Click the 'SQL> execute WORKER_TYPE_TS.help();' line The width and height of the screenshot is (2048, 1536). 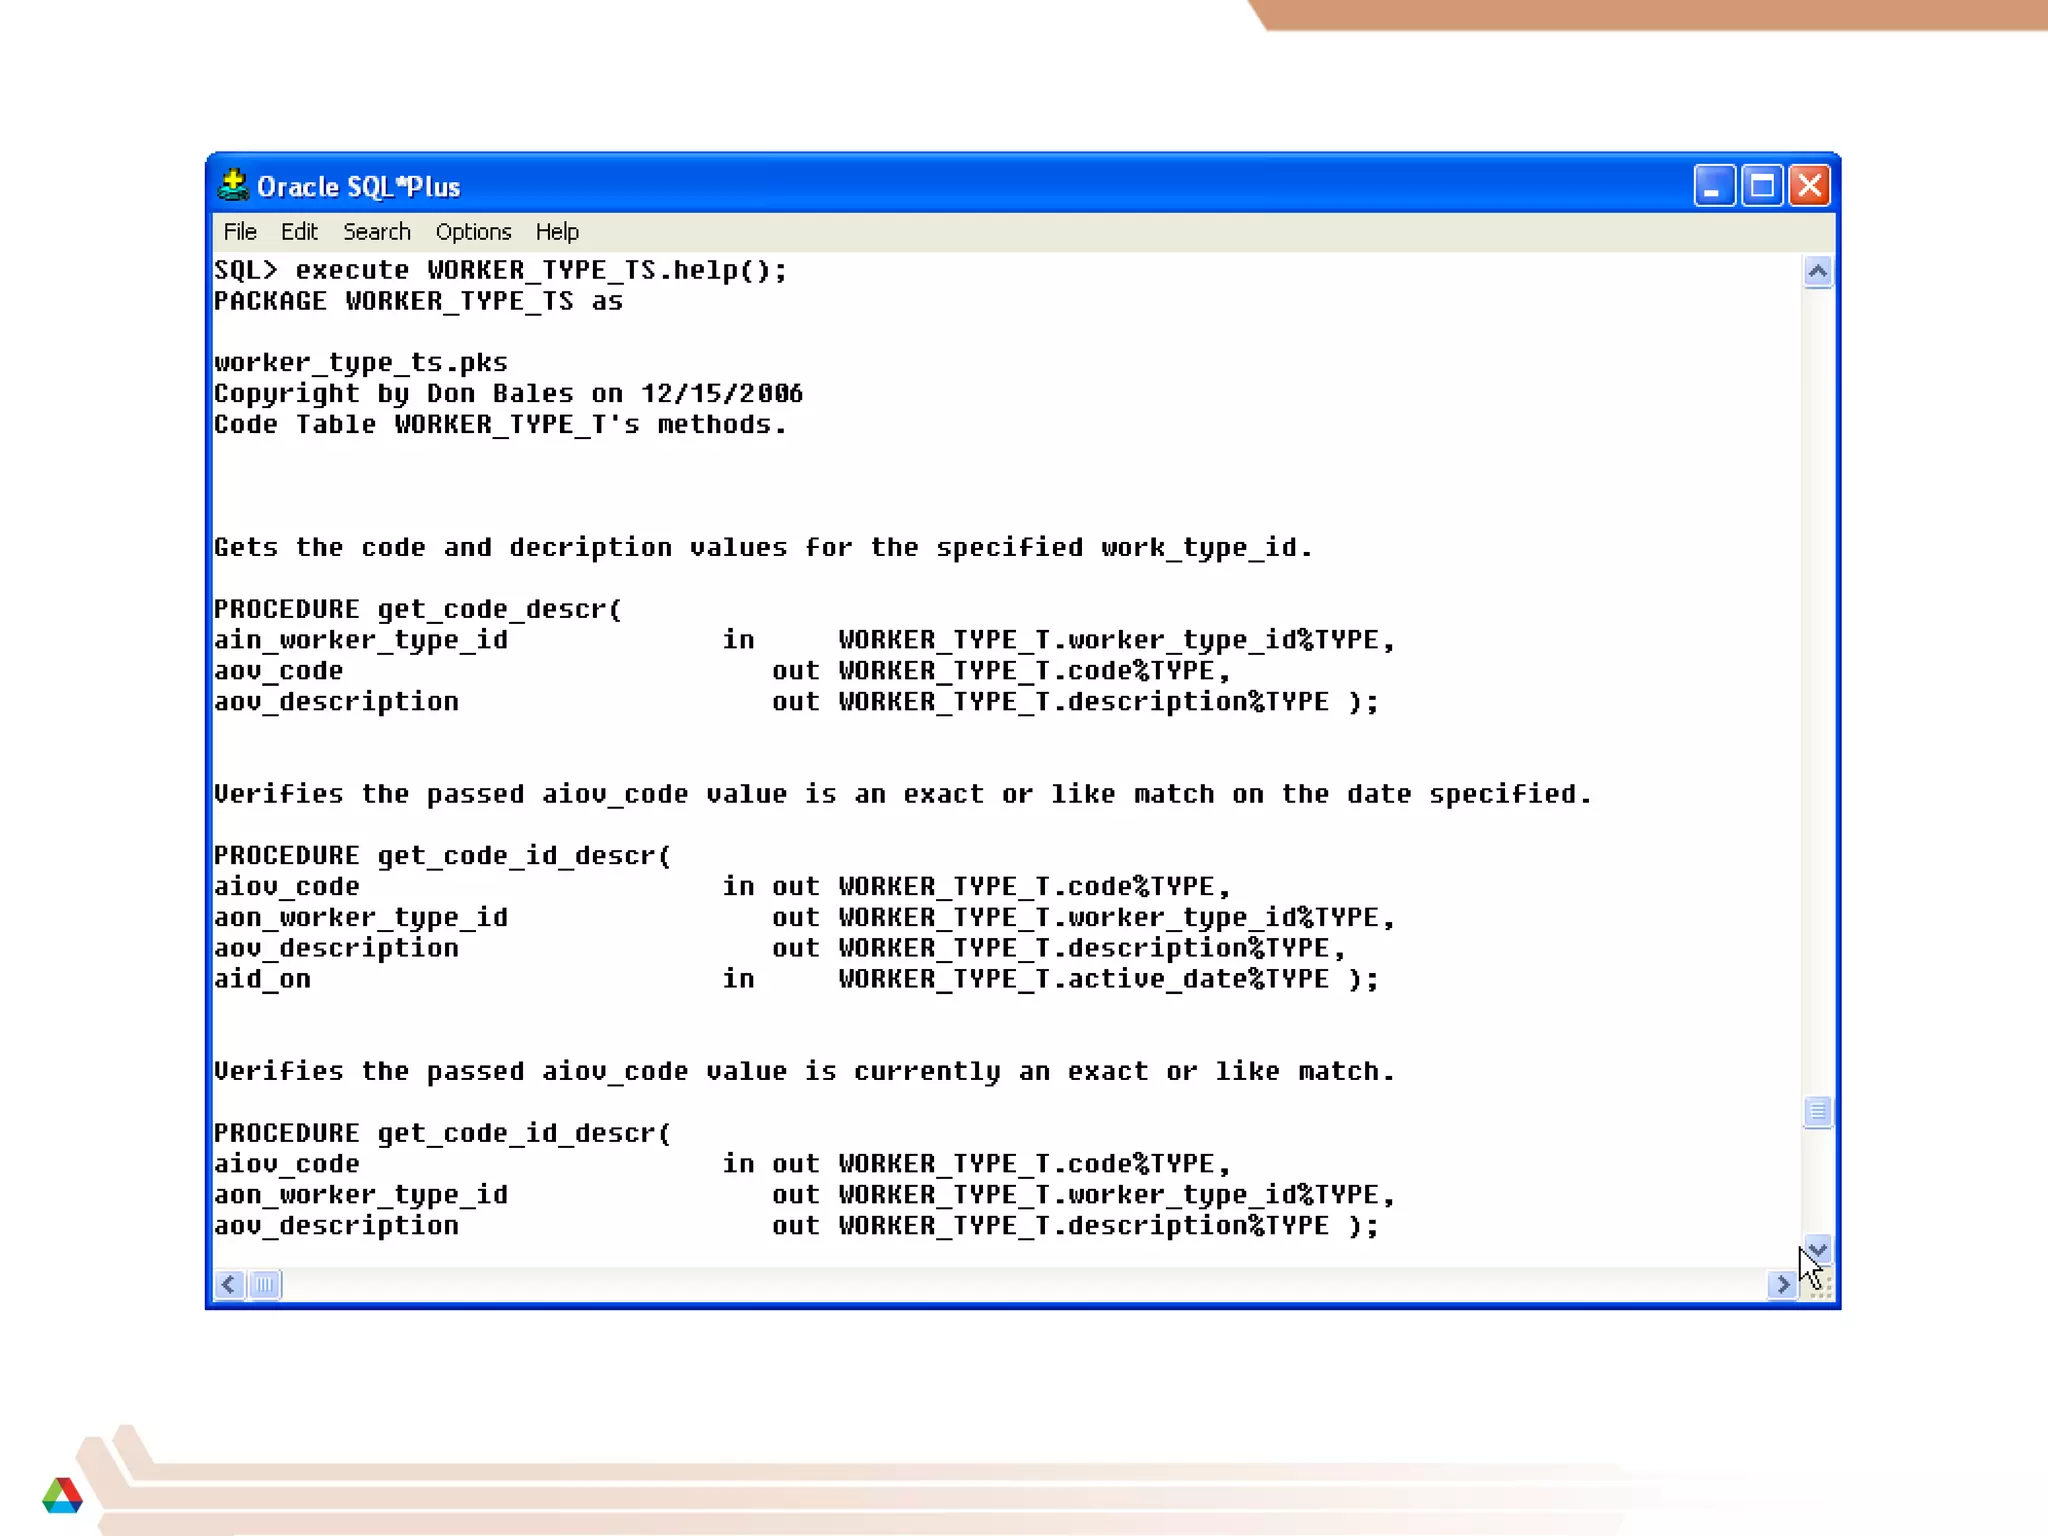[501, 270]
